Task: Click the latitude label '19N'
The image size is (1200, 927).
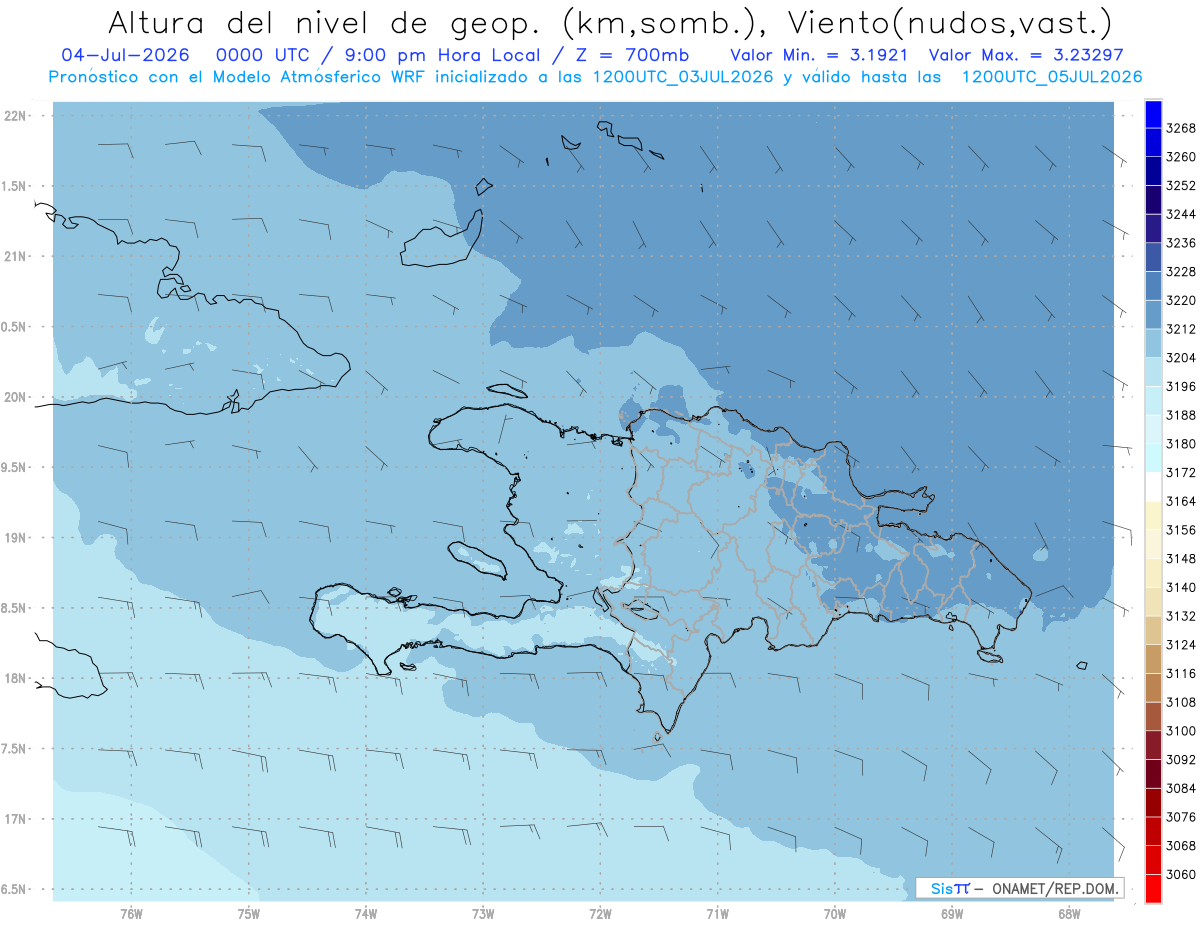Action: click(x=15, y=538)
